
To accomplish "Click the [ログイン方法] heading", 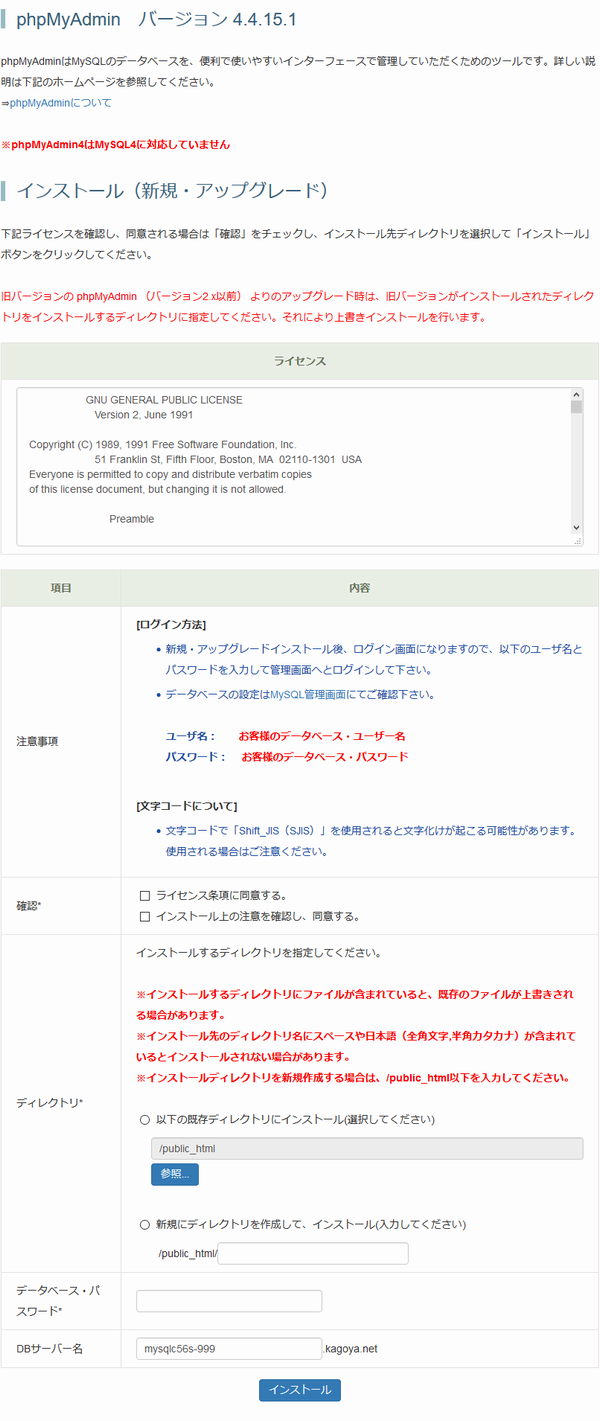I will click(171, 624).
